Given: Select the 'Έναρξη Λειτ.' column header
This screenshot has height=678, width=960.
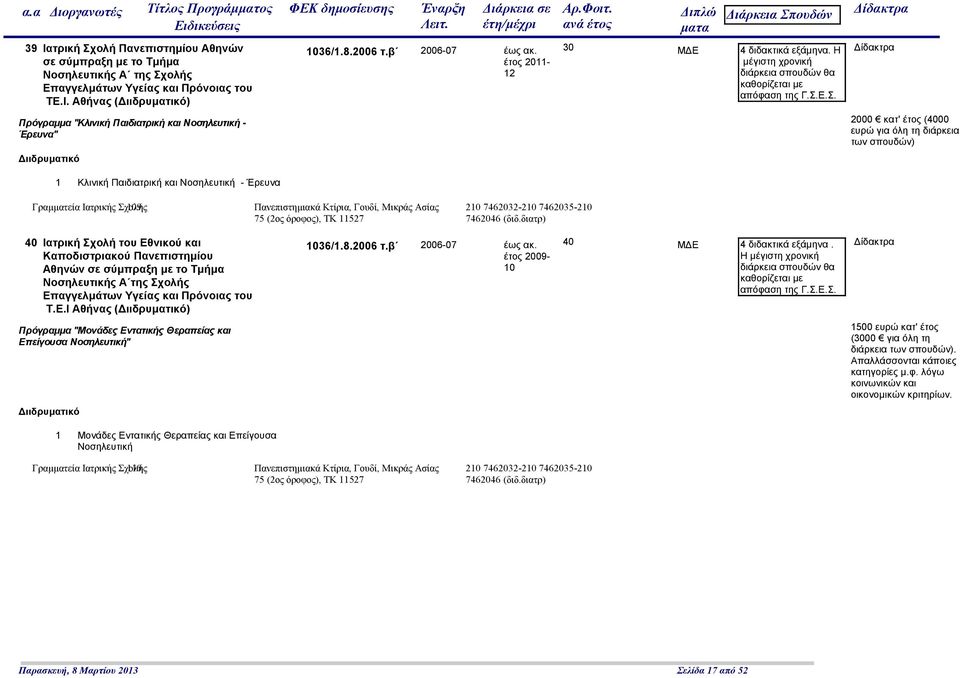Looking at the screenshot, I should coord(443,17).
